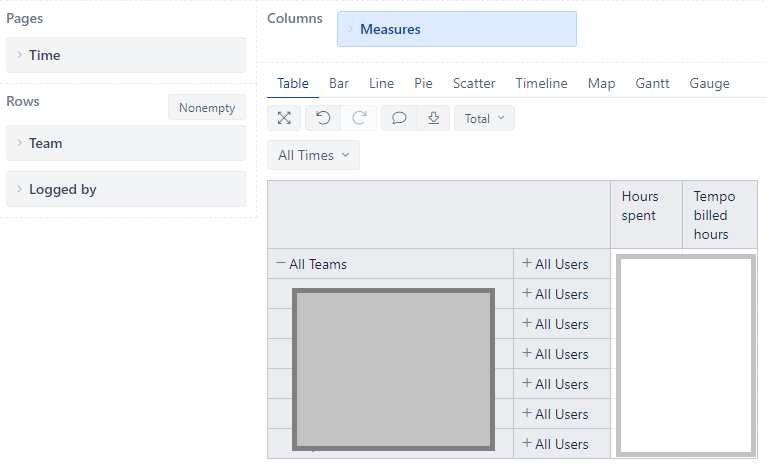Collapse the All Teams row
The image size is (767, 475).
(281, 263)
